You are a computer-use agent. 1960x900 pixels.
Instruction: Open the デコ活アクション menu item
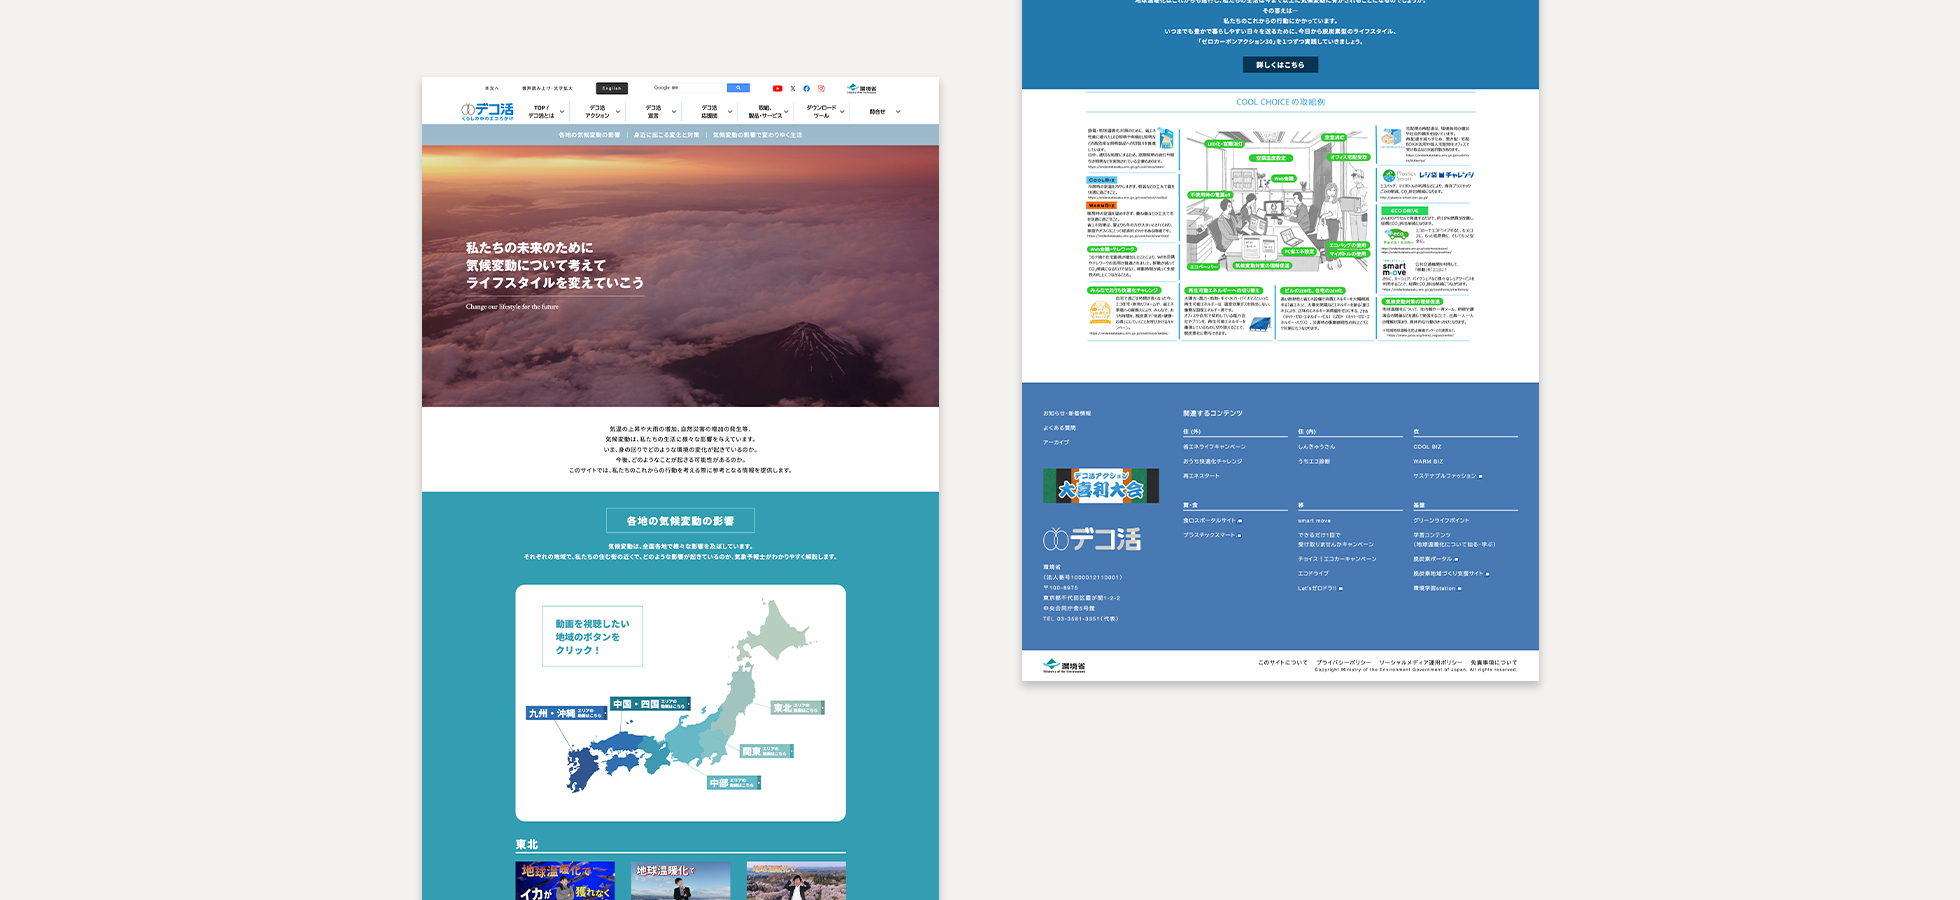coord(597,112)
